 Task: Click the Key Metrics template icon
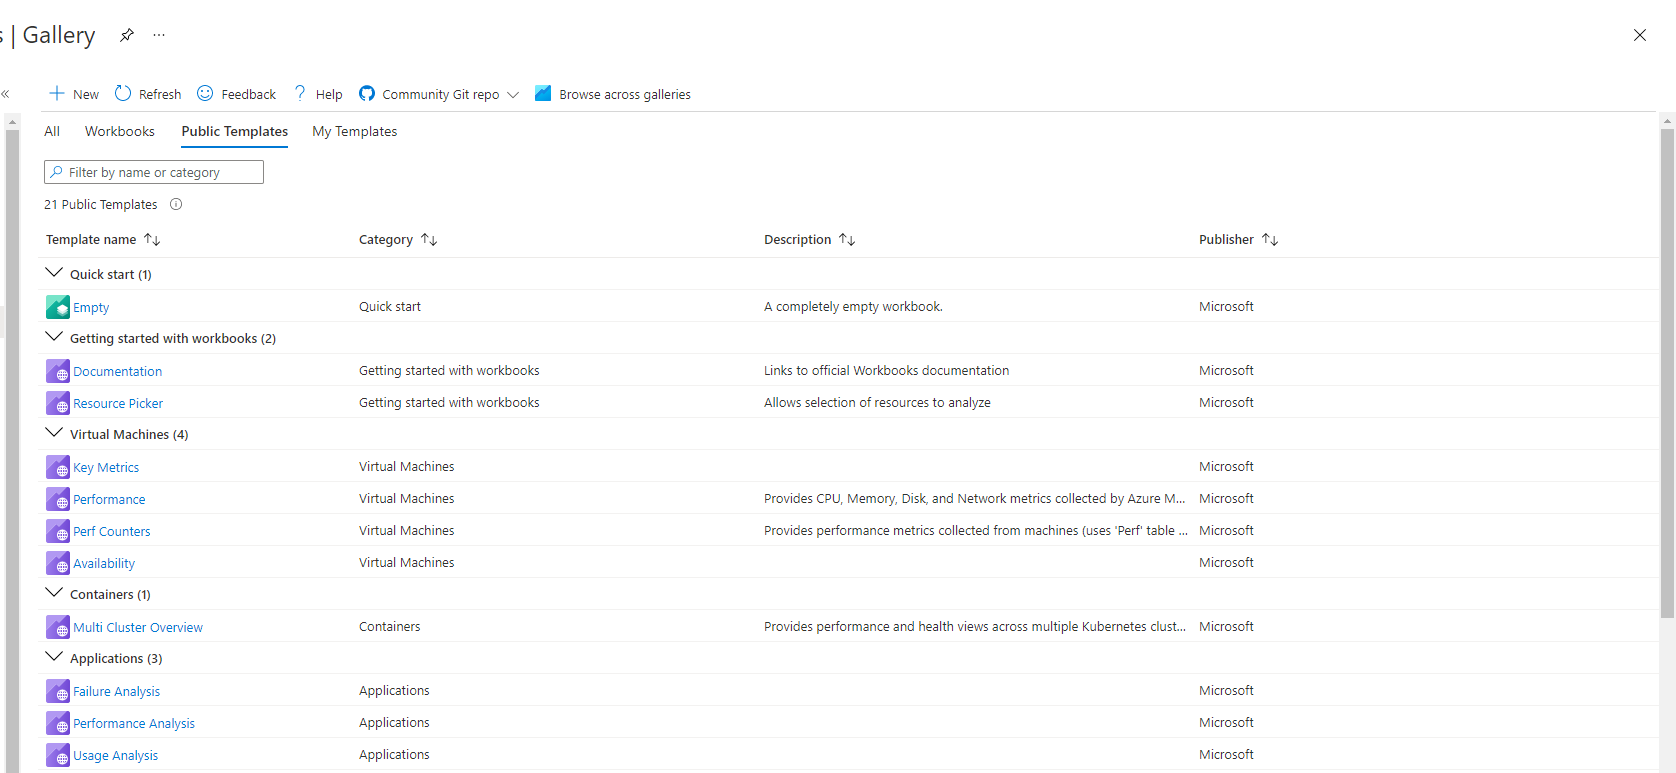pyautogui.click(x=58, y=467)
